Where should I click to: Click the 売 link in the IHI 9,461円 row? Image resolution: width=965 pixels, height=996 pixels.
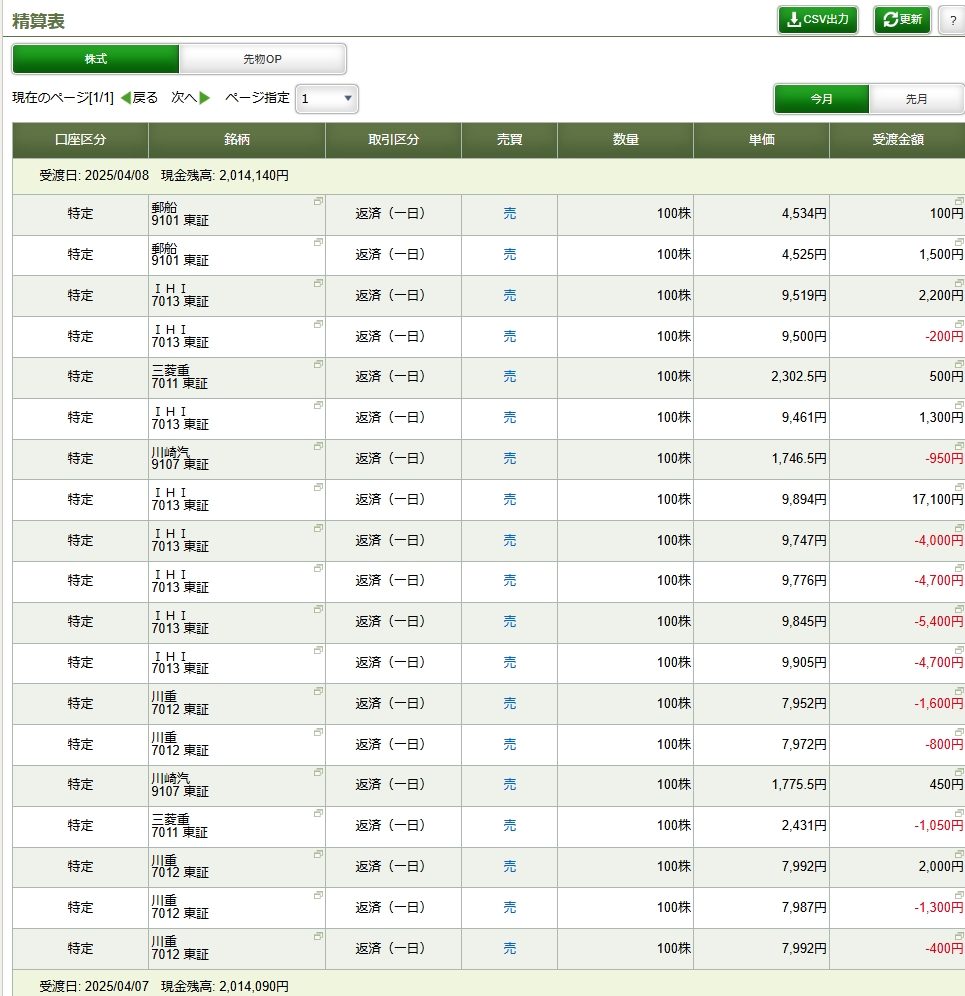coord(509,417)
